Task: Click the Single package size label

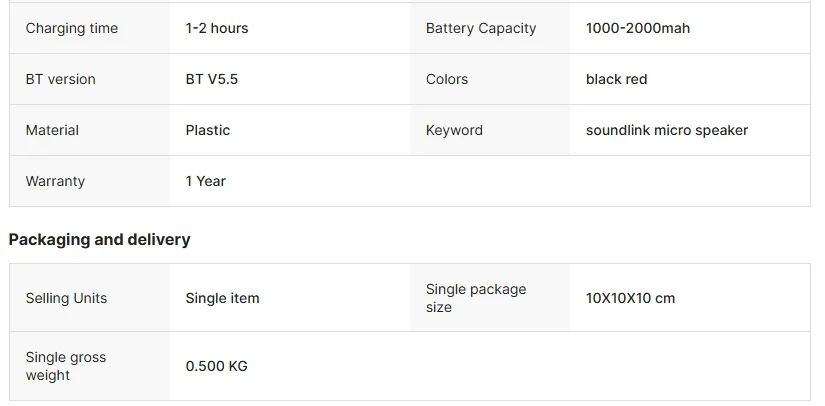Action: point(476,298)
